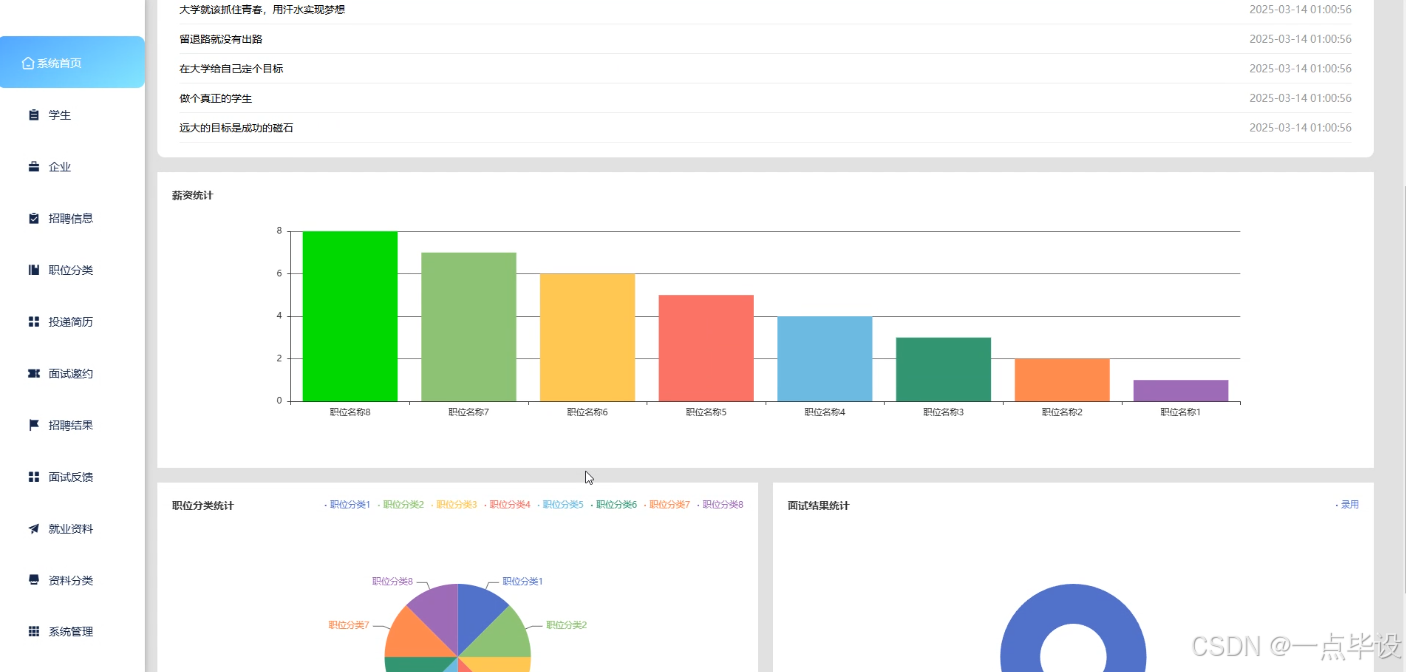
Task: Click the checklist icon beside 招聘信息
Action: 34,218
